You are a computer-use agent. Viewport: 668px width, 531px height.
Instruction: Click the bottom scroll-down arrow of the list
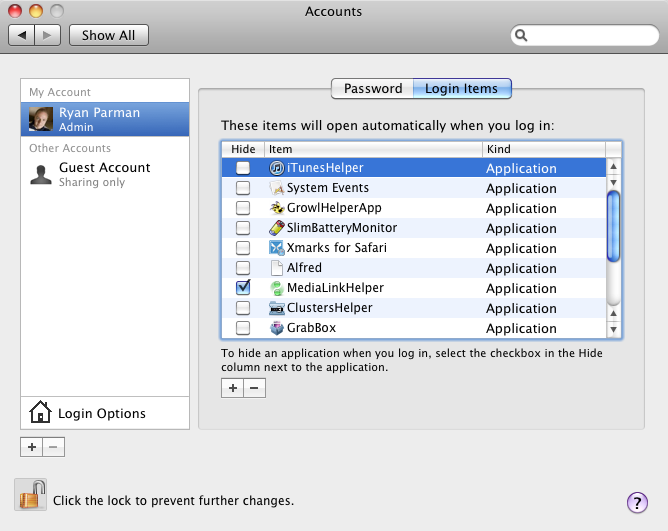613,329
